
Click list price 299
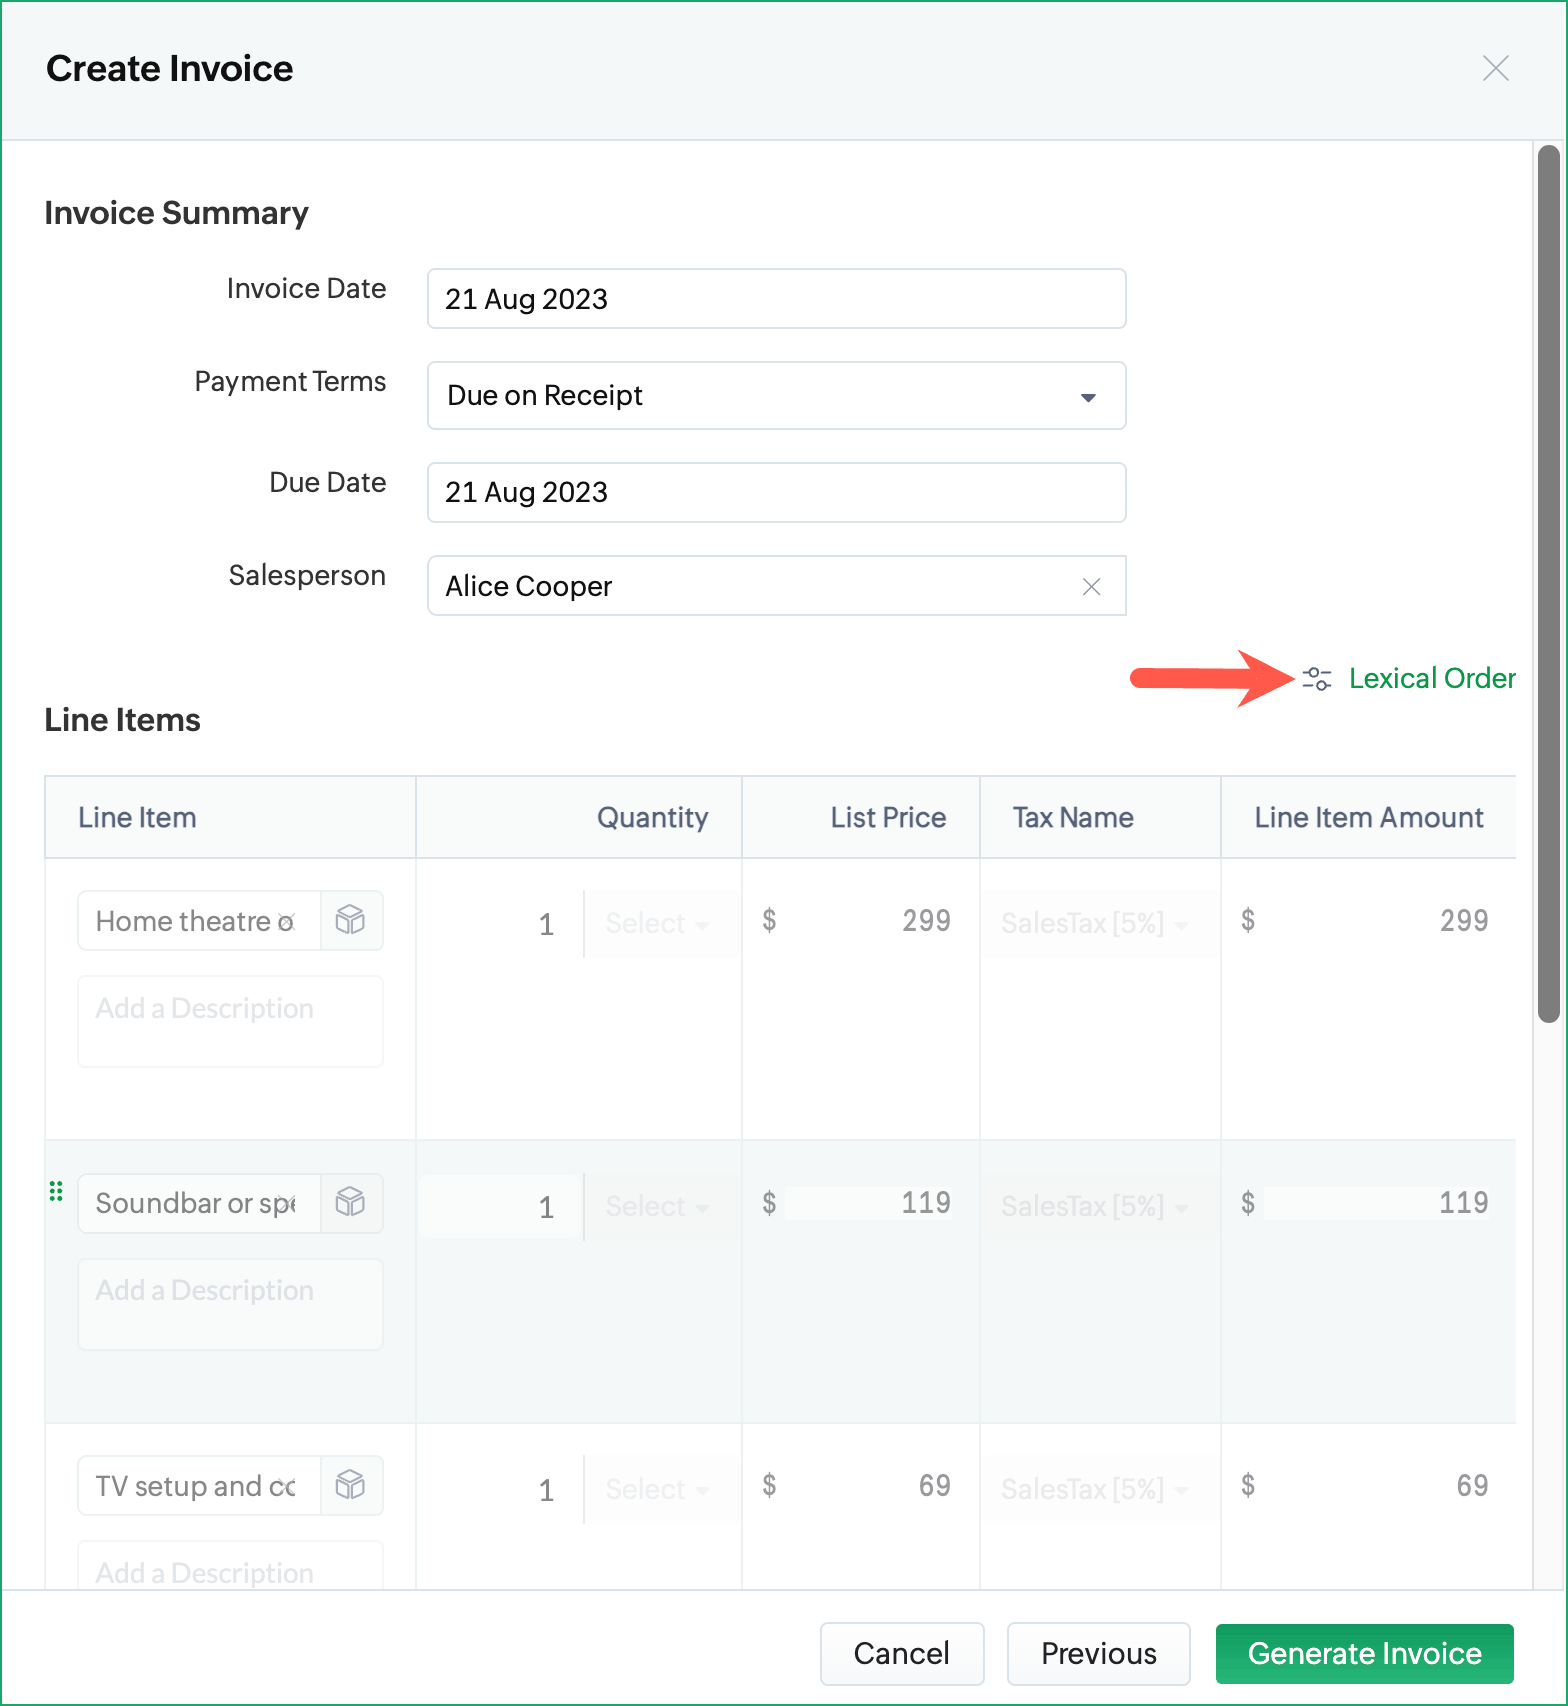point(926,920)
